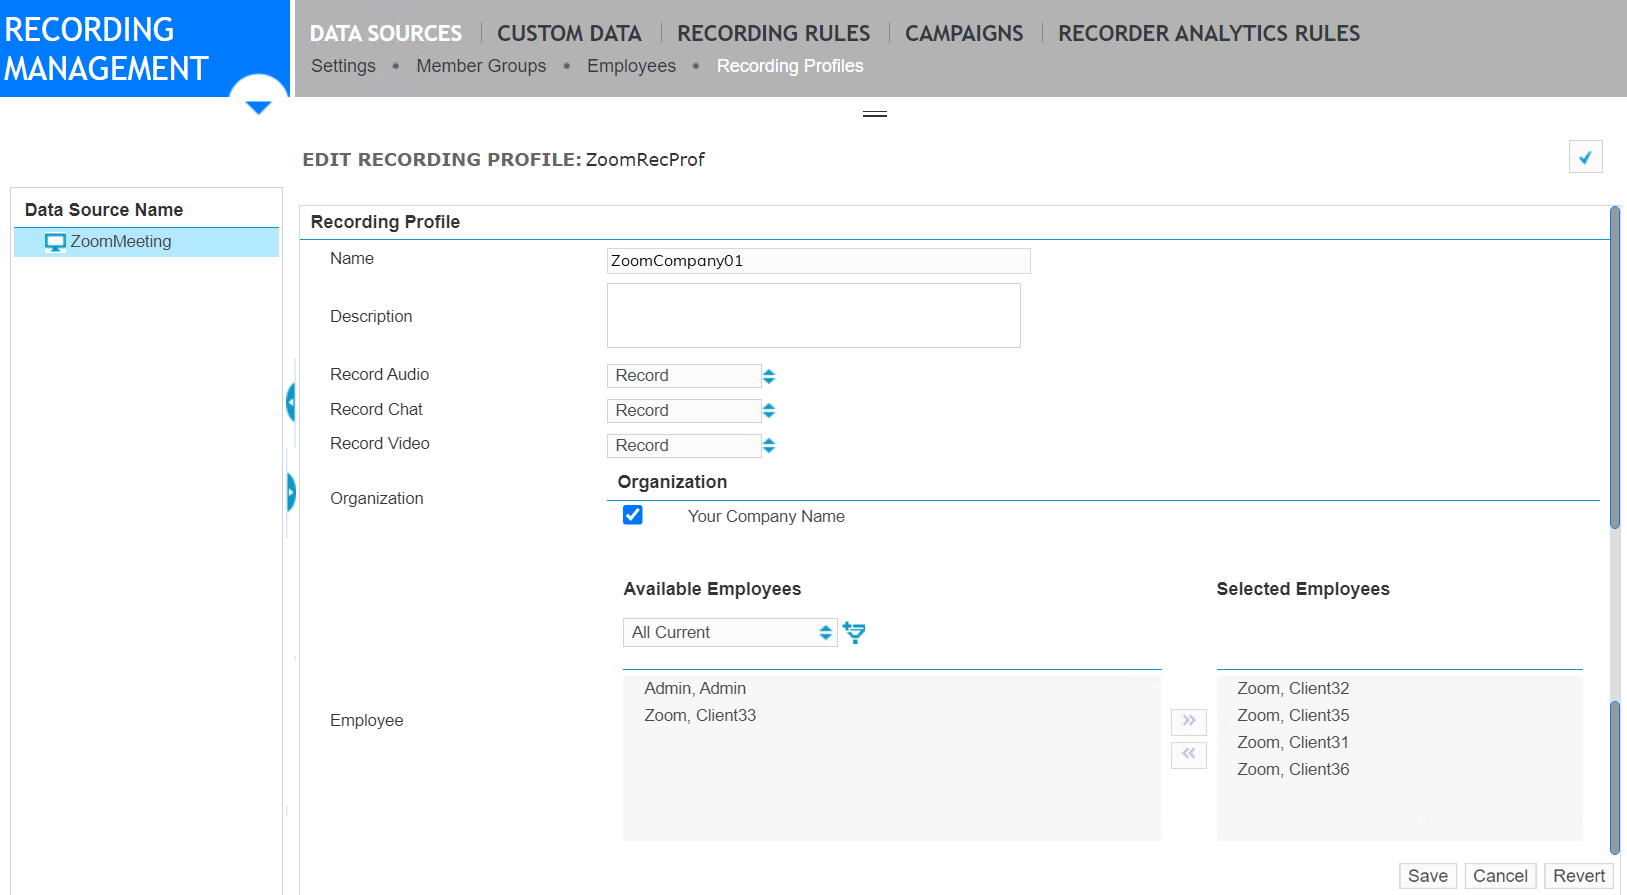
Task: Click the checkmark icon beside Edit Recording Profile
Action: coord(1585,157)
